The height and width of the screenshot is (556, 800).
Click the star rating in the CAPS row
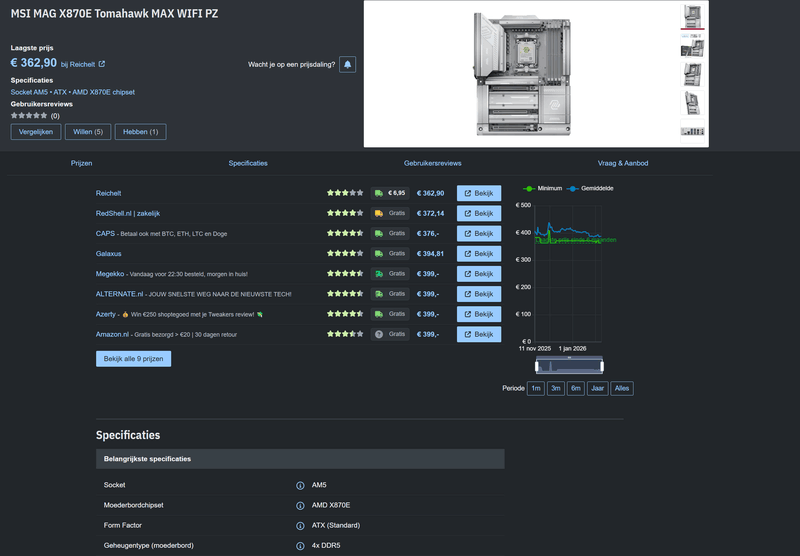(x=345, y=233)
